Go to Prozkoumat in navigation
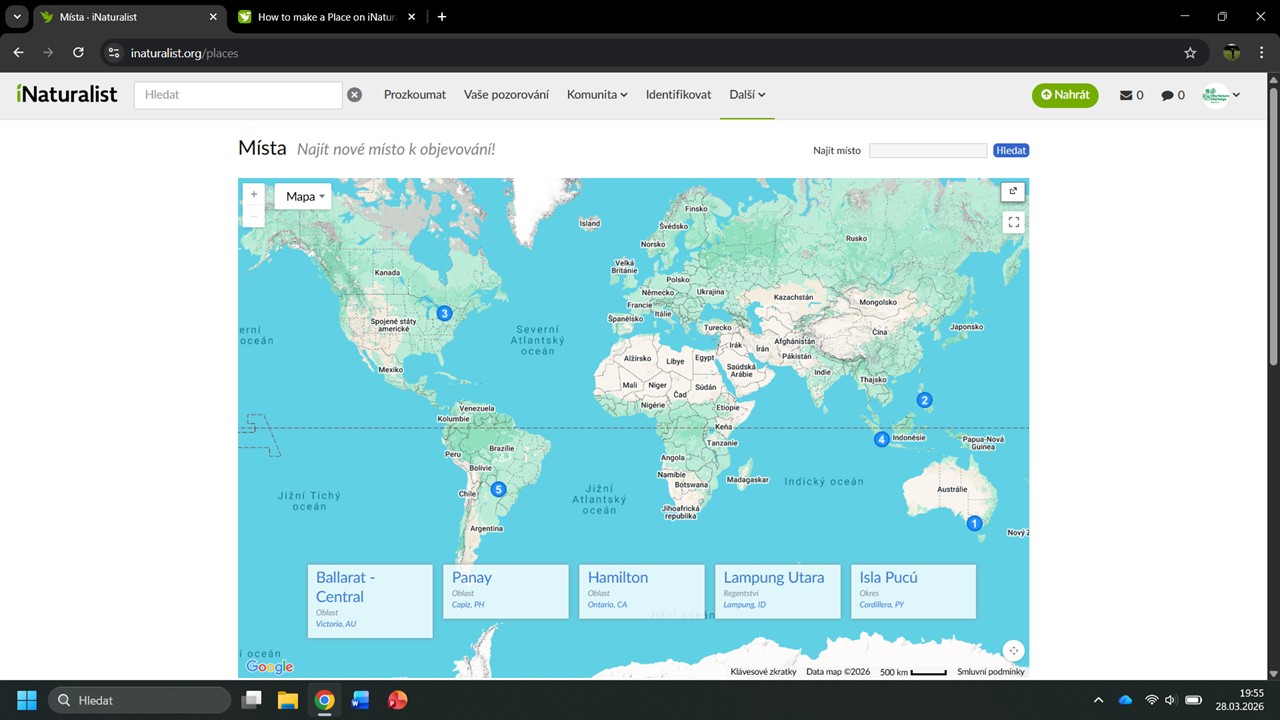This screenshot has height=720, width=1280. point(415,95)
